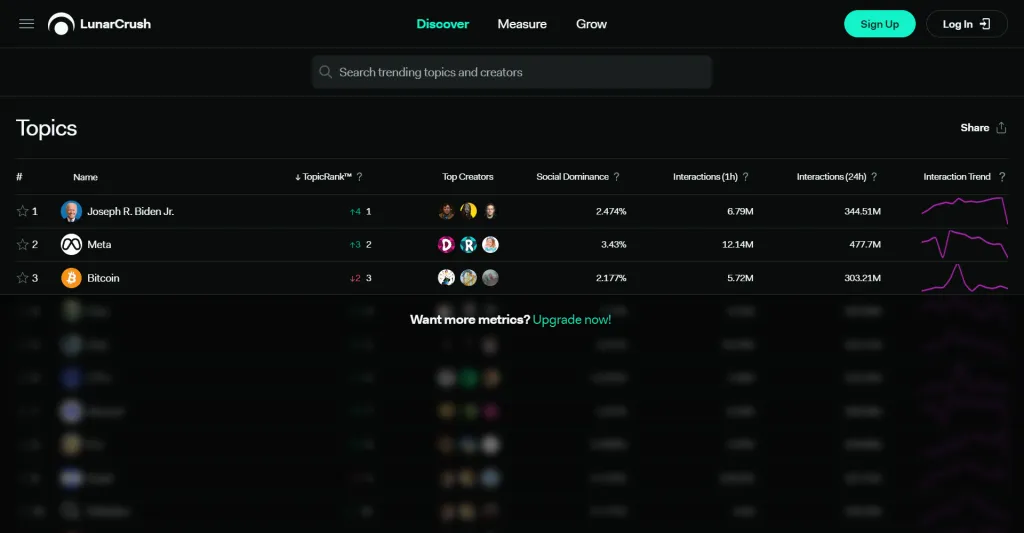
Task: Follow the Upgrade now! link
Action: (572, 320)
